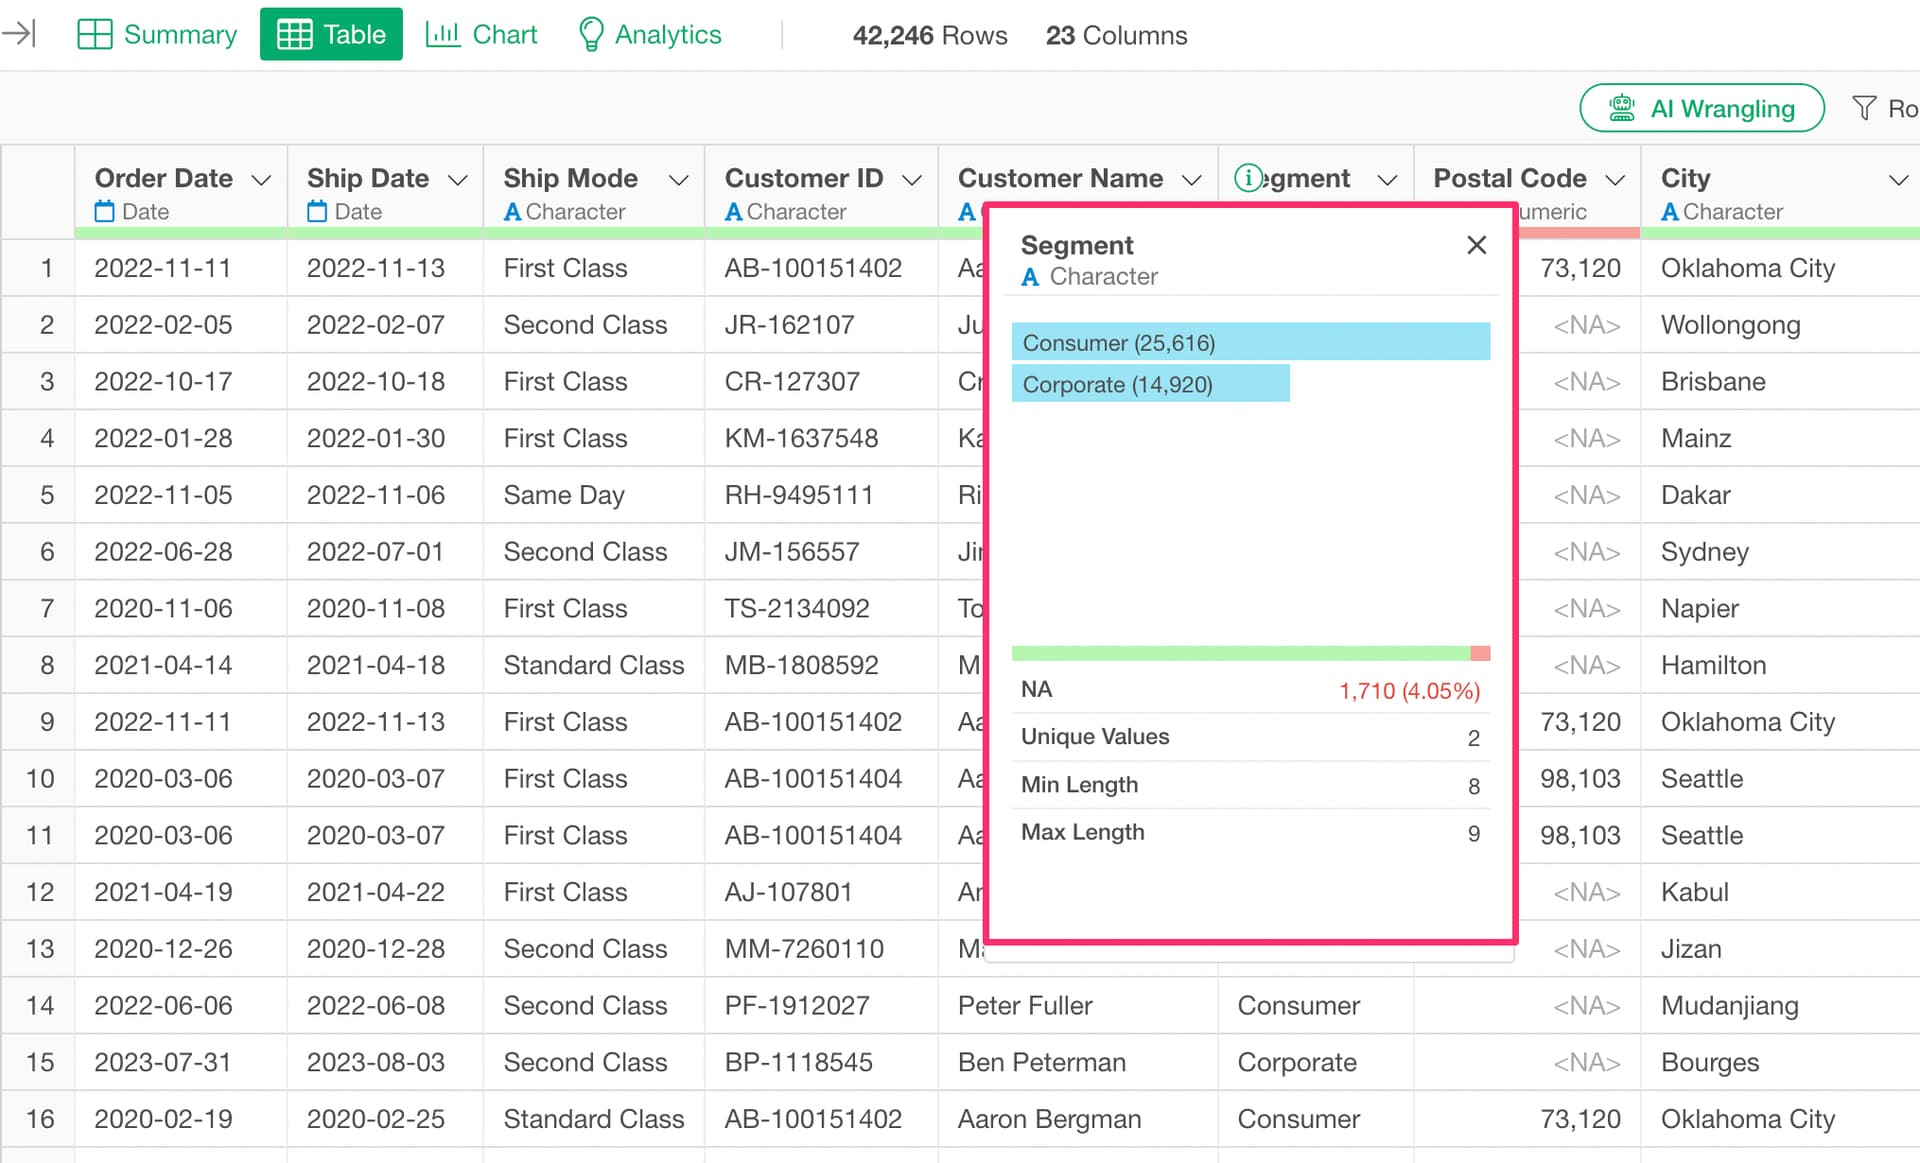Click the info icon on Segment column
This screenshot has height=1163, width=1920.
click(x=1248, y=178)
